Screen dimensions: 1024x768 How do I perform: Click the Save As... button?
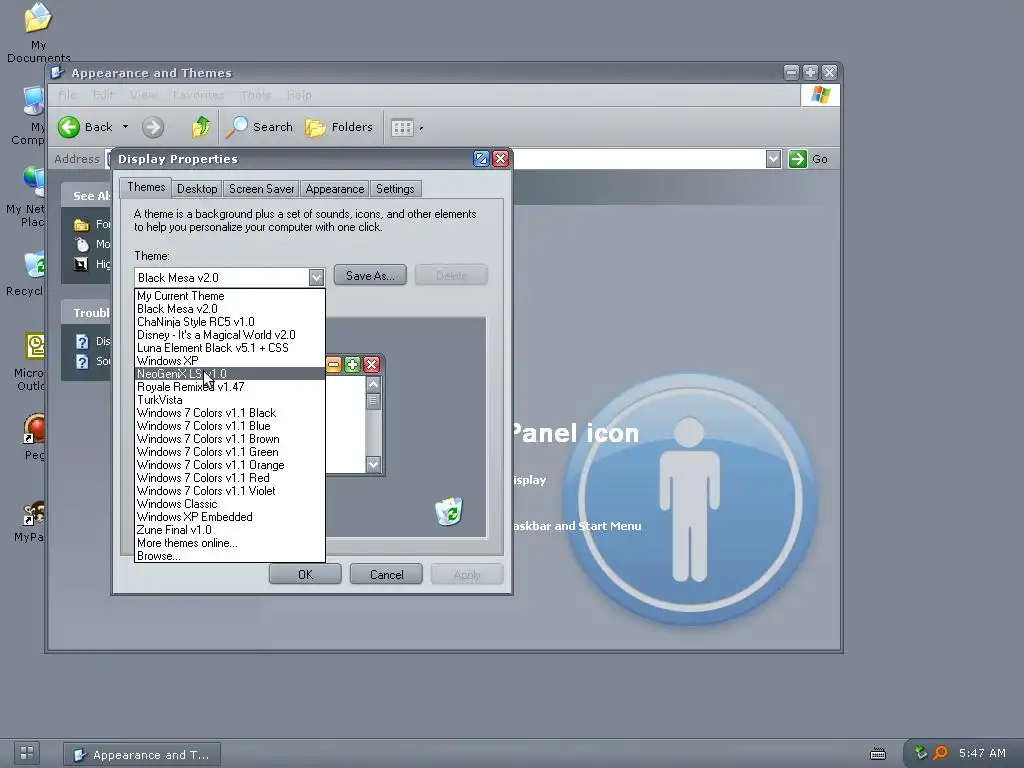pos(370,276)
